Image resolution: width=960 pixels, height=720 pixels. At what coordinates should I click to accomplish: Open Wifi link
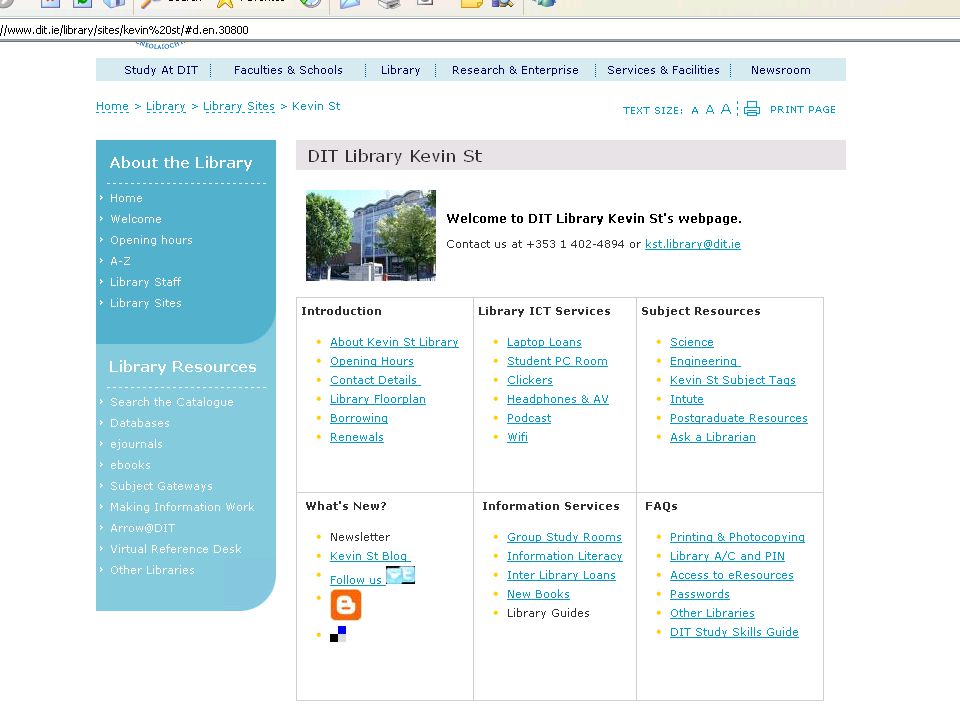click(517, 437)
